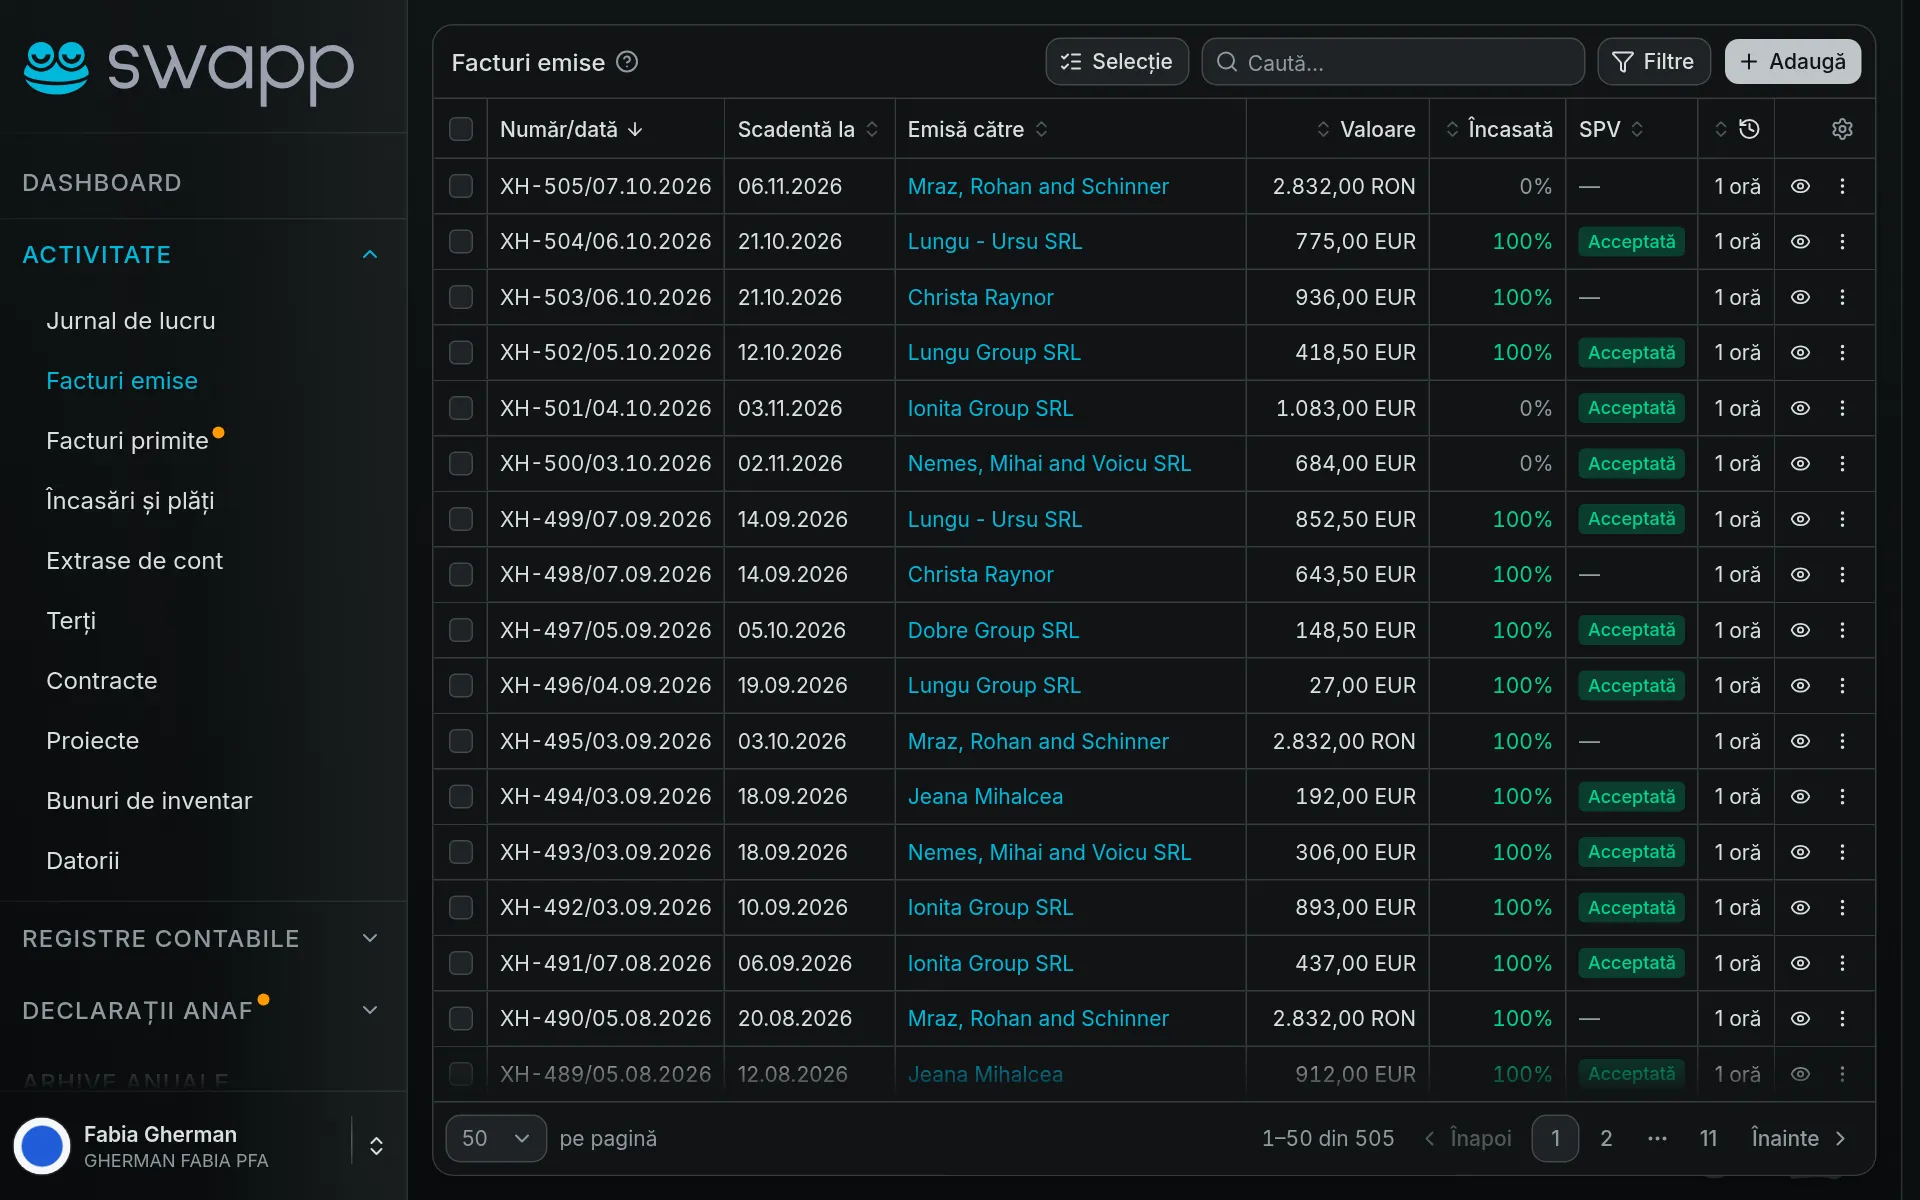Click history clock column header icon

[1749, 129]
